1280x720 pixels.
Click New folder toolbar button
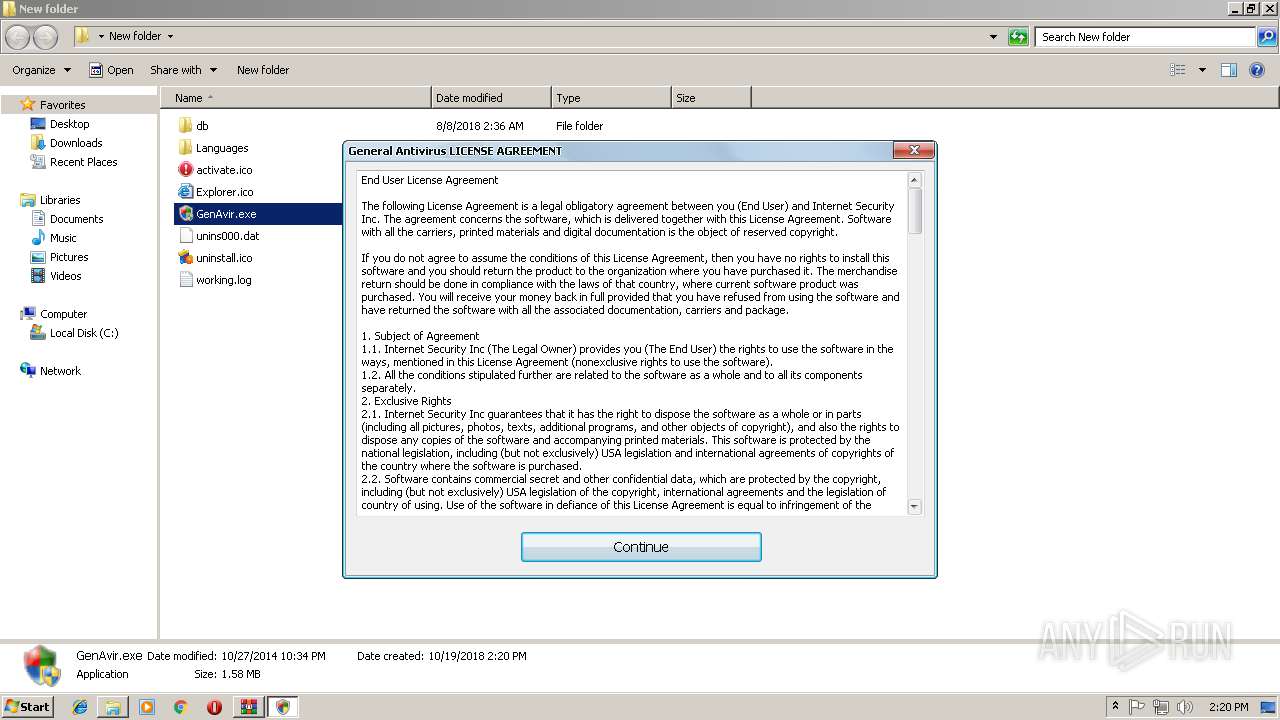pos(263,70)
